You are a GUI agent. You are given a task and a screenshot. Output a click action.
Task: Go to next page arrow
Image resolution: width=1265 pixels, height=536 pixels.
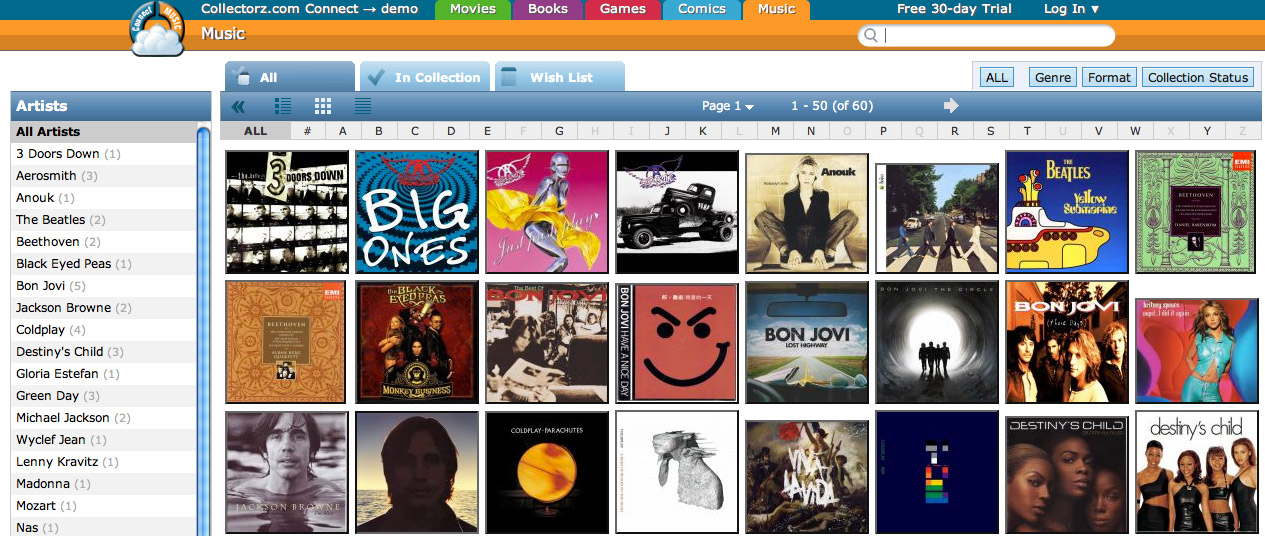coord(951,105)
